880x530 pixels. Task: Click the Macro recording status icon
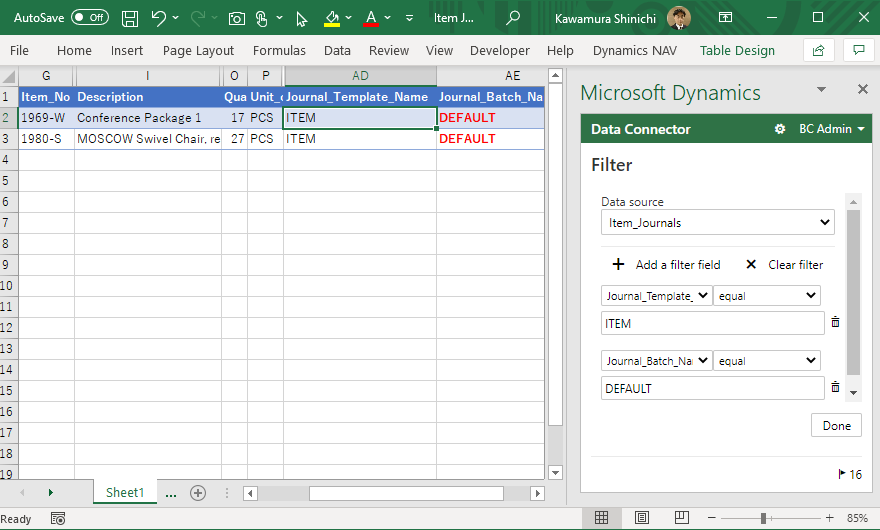[x=58, y=519]
